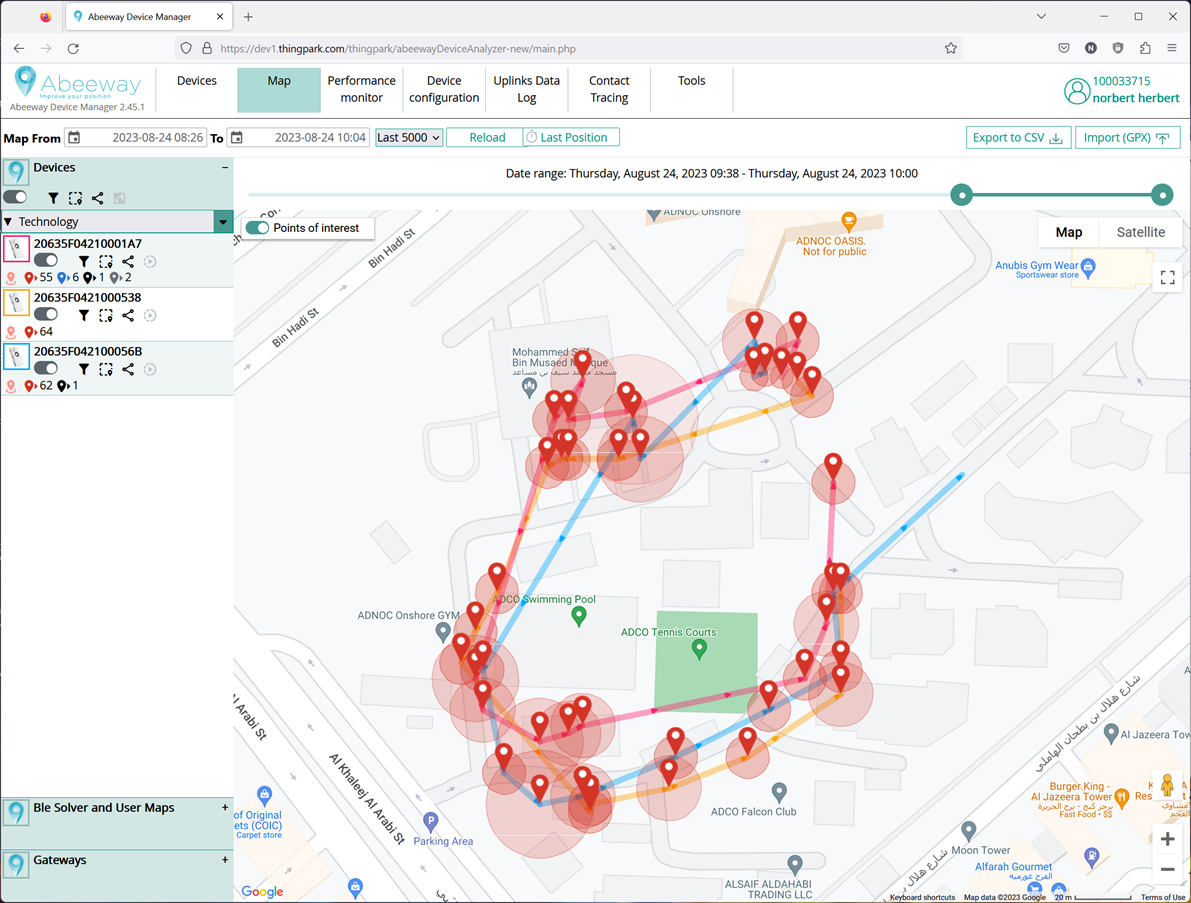This screenshot has width=1191, height=903.
Task: Toggle visibility of device 20635F0421000538
Action: coord(46,314)
